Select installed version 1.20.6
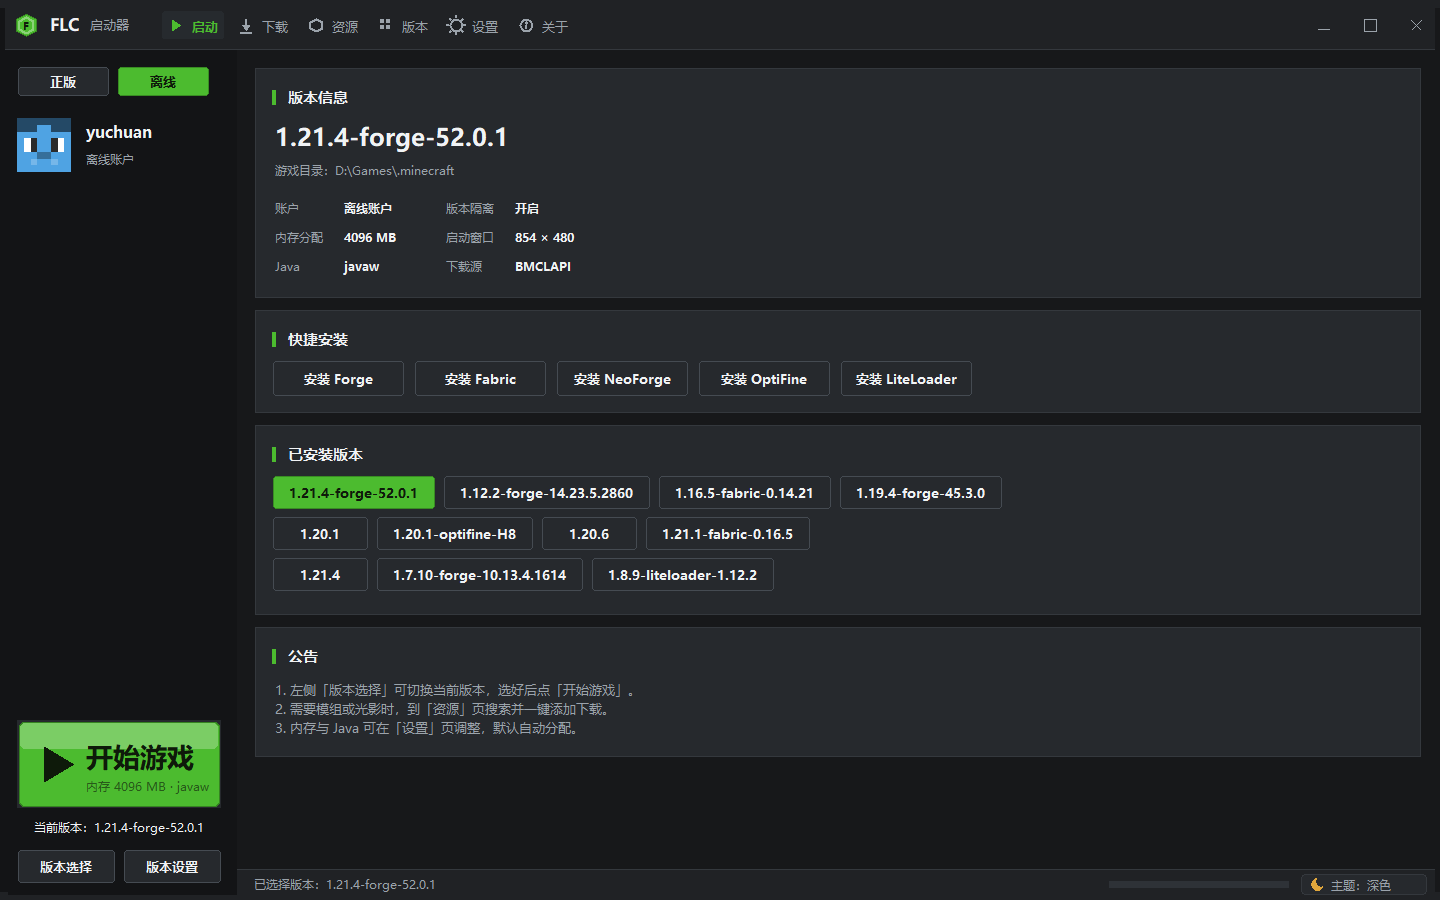 589,534
